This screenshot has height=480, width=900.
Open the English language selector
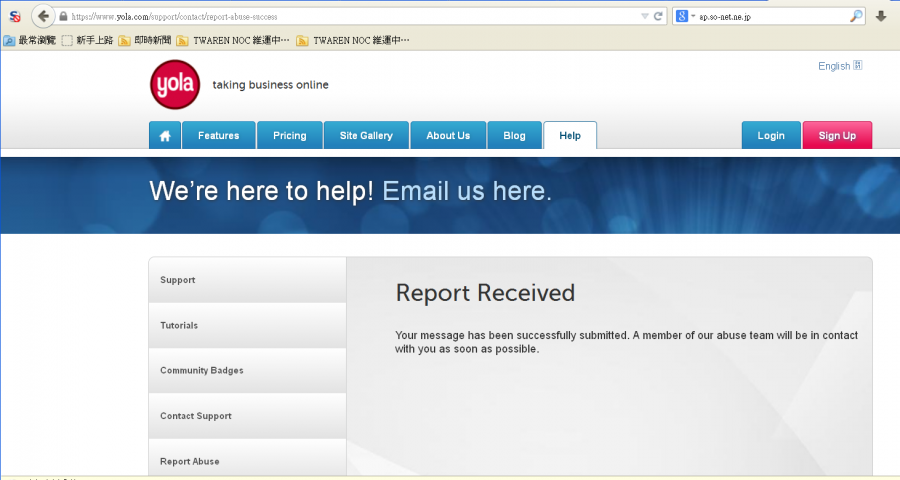(839, 66)
